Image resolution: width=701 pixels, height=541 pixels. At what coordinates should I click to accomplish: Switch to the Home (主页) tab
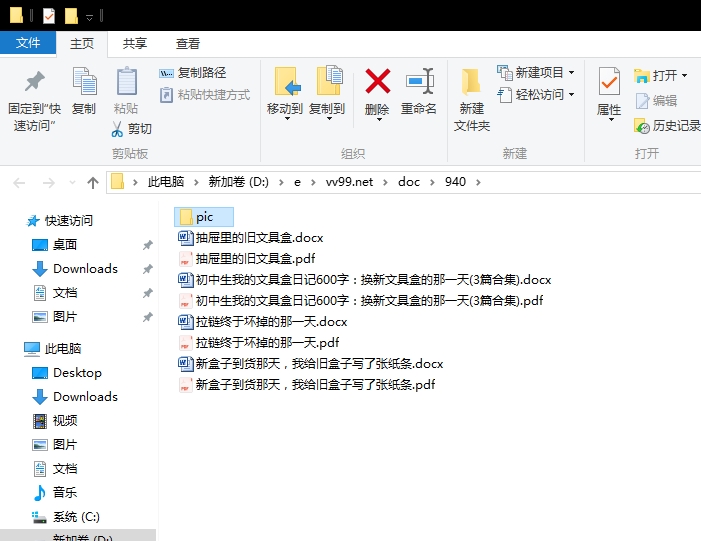coord(82,44)
